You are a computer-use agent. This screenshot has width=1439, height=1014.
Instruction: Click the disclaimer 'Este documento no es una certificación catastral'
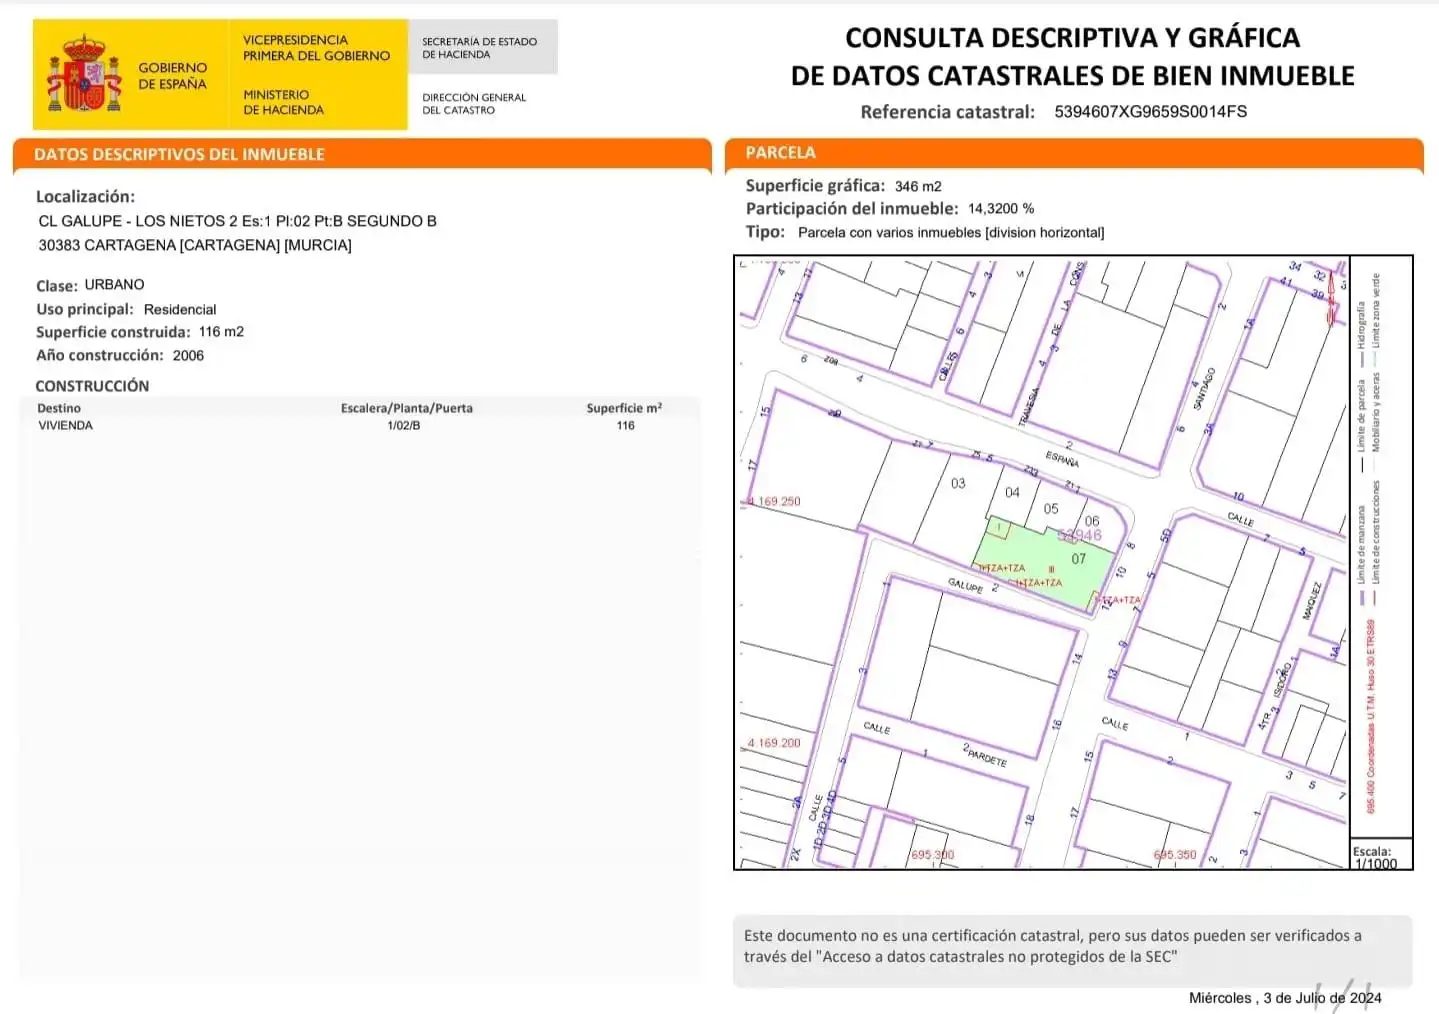pyautogui.click(x=912, y=936)
